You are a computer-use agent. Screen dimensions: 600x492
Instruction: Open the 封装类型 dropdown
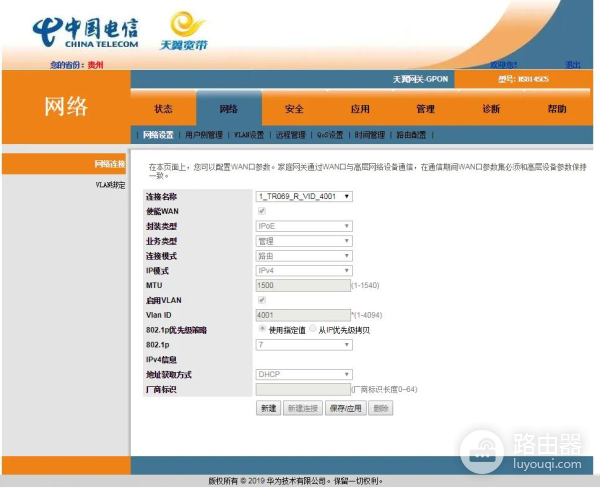tap(304, 226)
